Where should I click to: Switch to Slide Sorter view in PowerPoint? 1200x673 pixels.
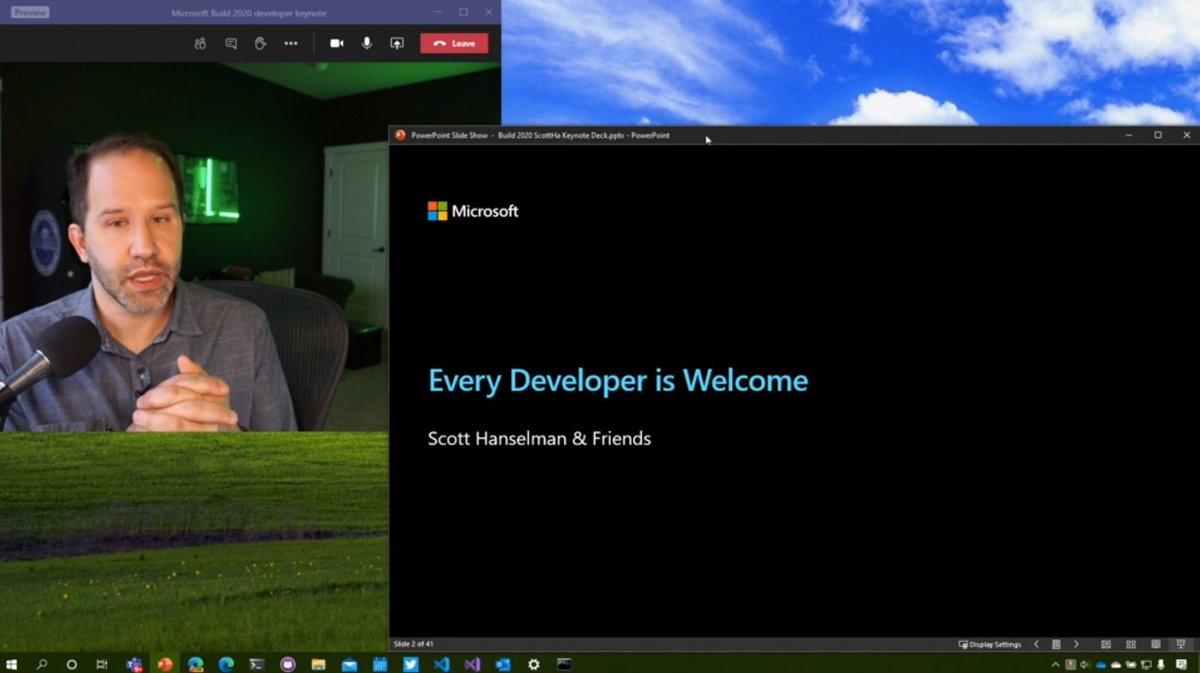1130,644
